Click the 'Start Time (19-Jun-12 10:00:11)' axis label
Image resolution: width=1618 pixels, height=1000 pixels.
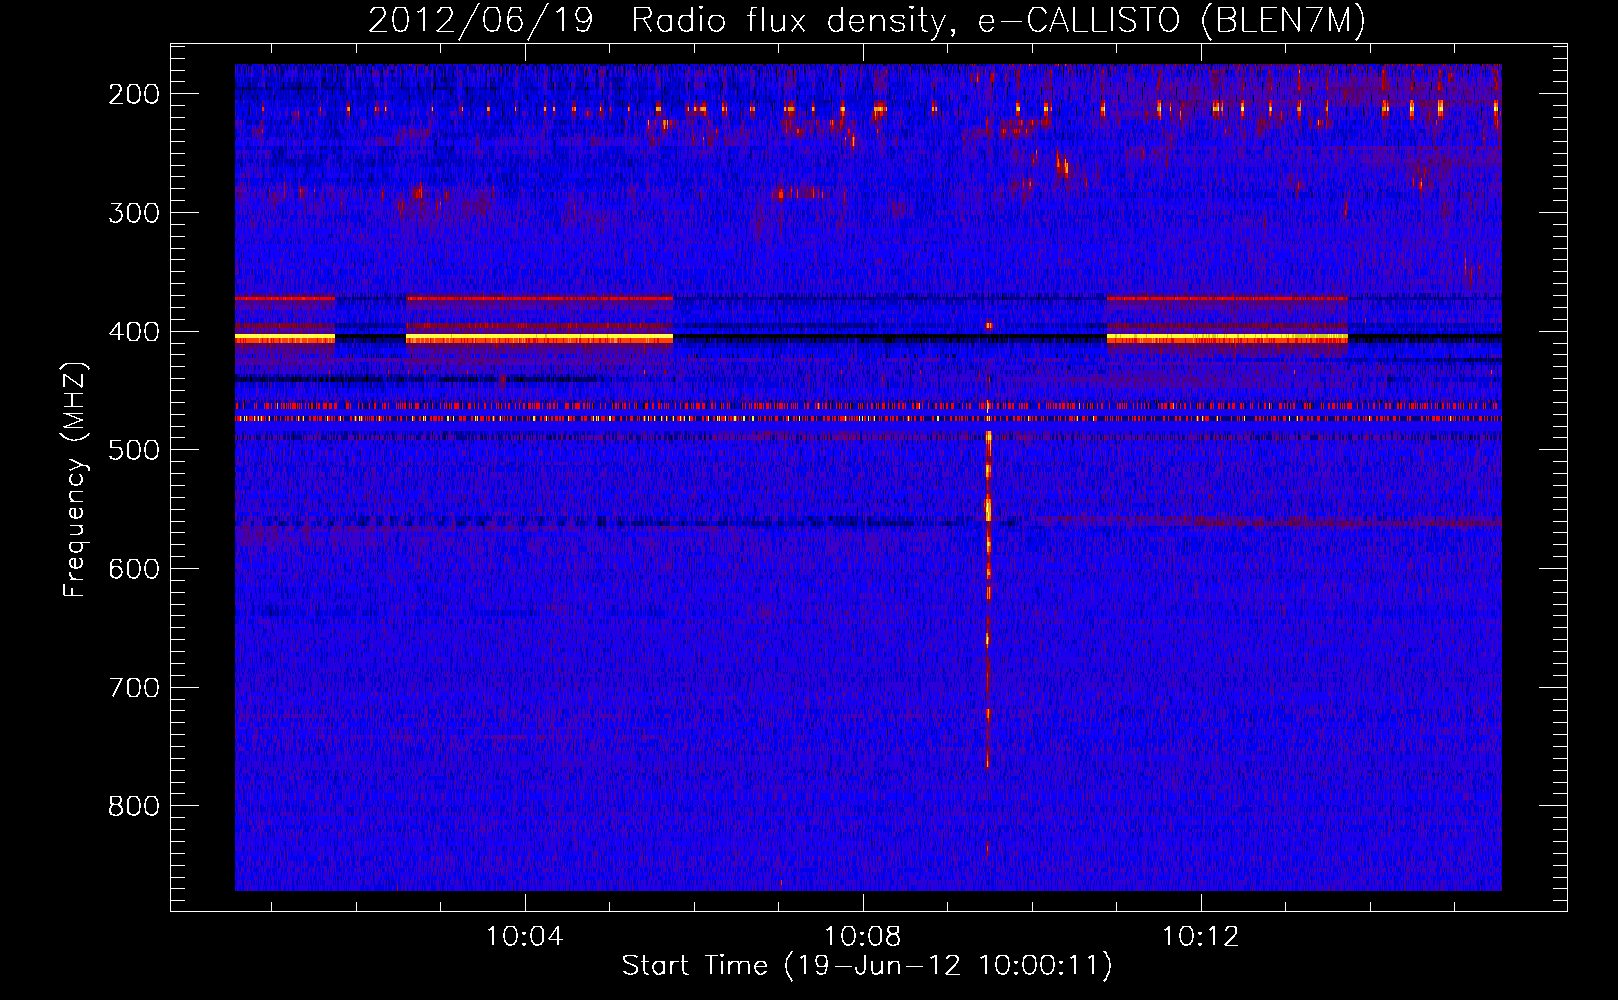pos(867,966)
